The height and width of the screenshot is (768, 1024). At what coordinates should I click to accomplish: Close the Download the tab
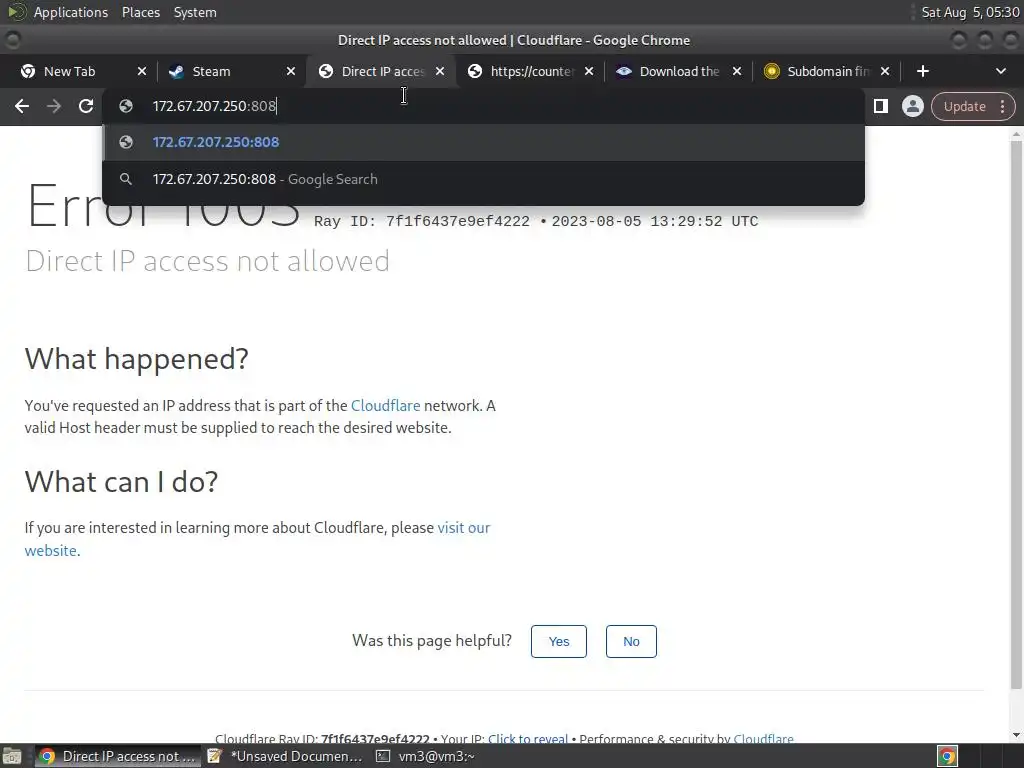[x=737, y=71]
